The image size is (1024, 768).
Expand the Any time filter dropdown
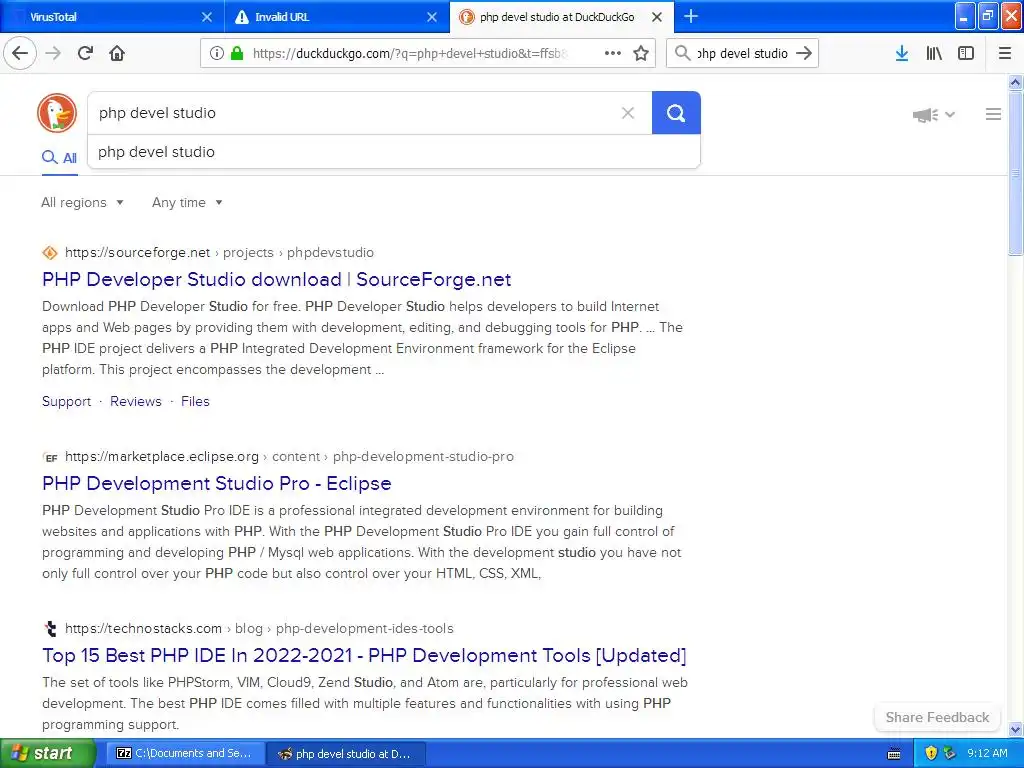187,202
